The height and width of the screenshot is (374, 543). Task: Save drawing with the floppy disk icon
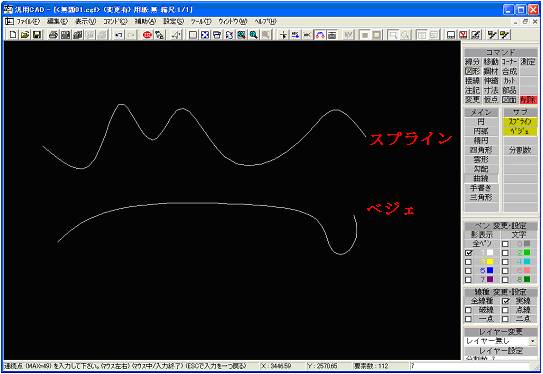37,35
